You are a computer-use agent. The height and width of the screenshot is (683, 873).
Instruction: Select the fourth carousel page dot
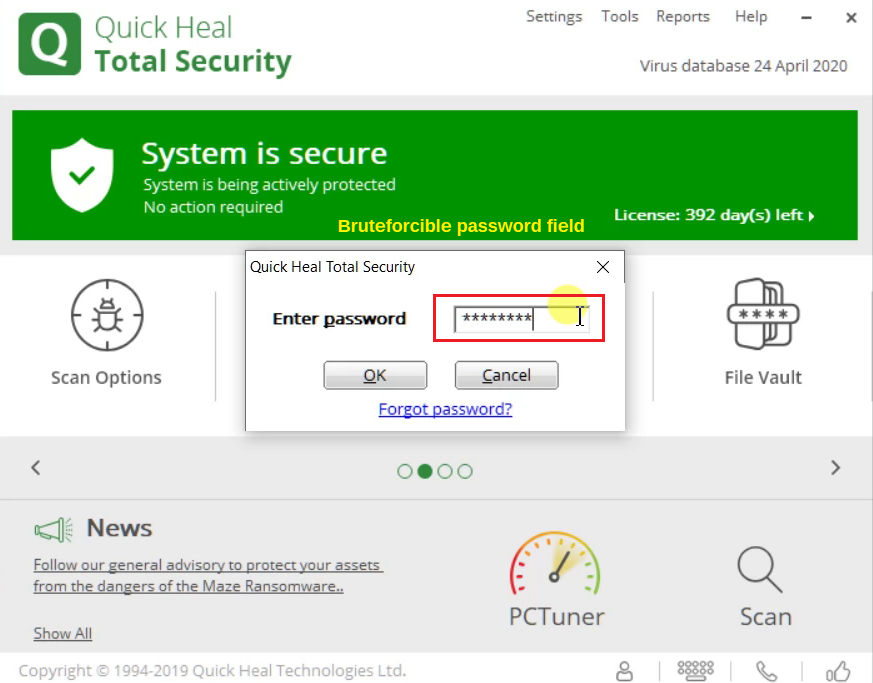point(465,471)
